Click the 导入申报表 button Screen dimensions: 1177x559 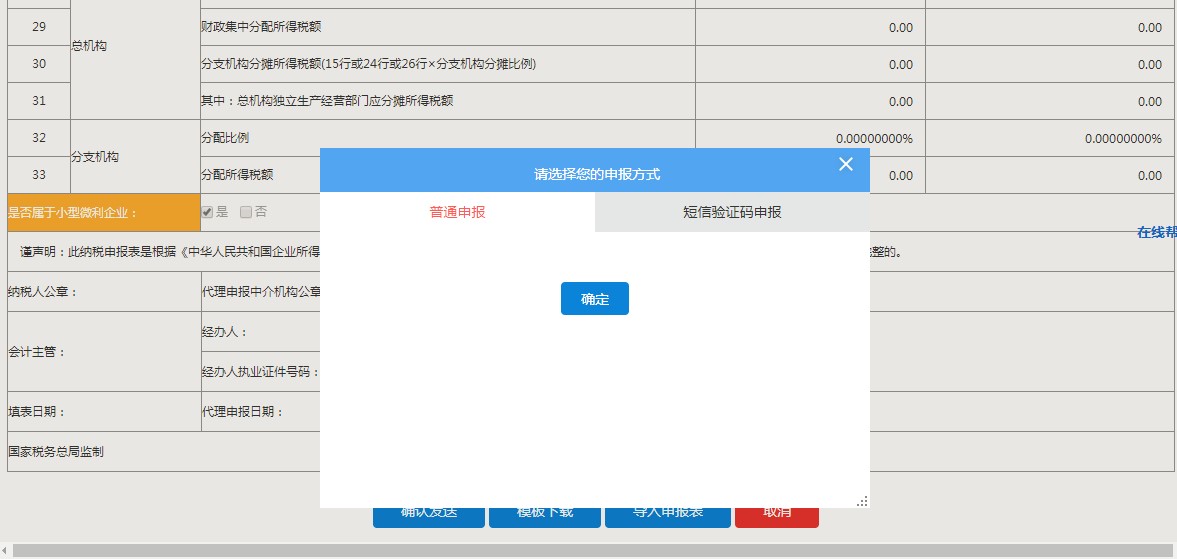point(668,516)
